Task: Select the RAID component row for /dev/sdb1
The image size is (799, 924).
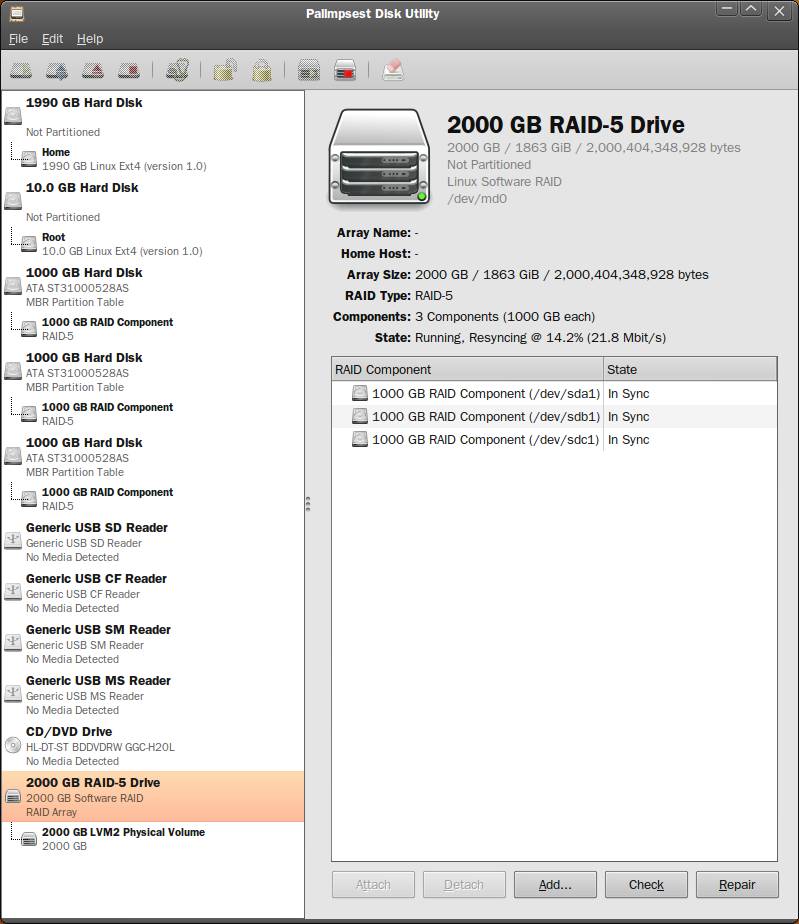Action: 554,417
